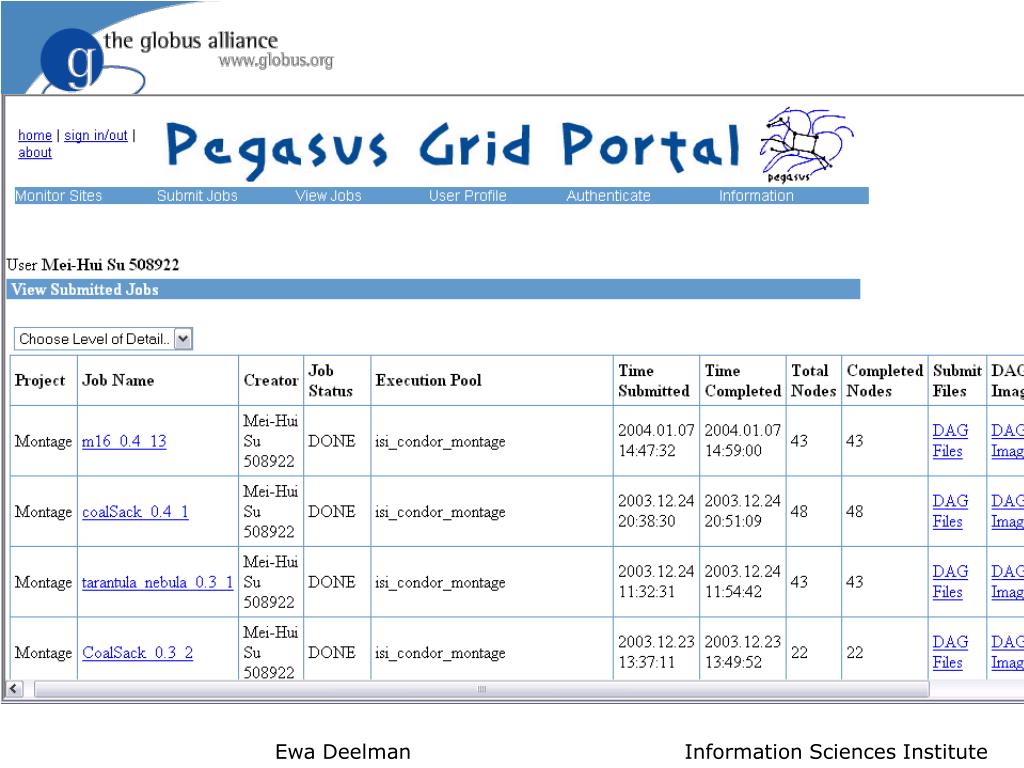Click the Job Status column header
This screenshot has height=768, width=1024.
[330, 381]
